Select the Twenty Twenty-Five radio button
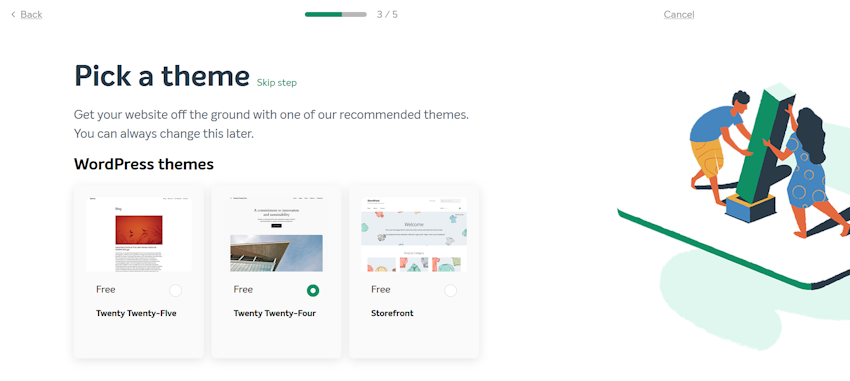 click(175, 290)
